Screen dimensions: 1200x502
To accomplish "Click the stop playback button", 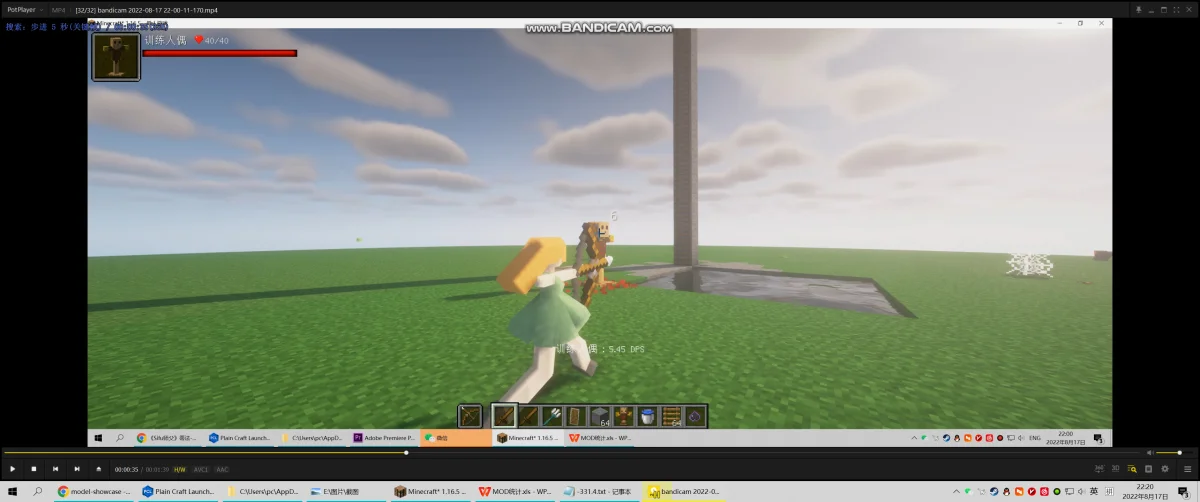I will click(x=33, y=469).
